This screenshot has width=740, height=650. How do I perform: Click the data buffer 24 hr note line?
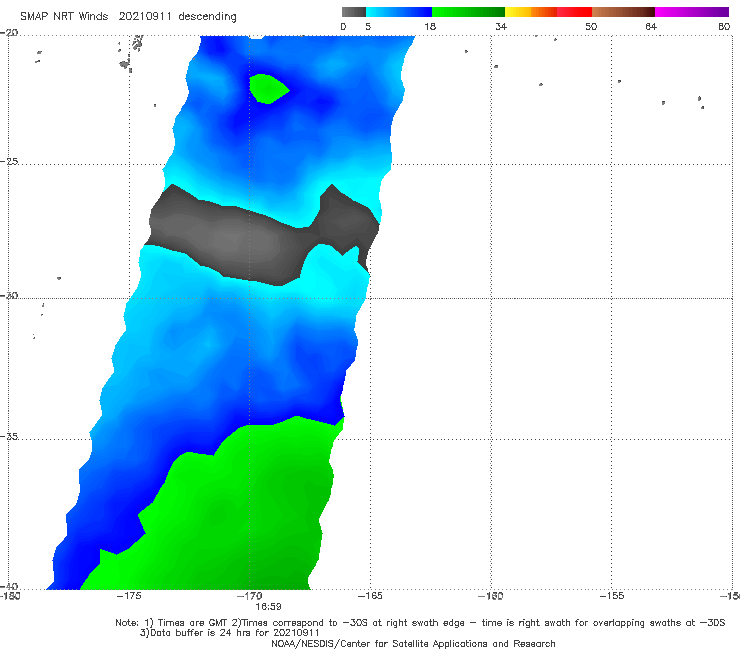click(229, 633)
